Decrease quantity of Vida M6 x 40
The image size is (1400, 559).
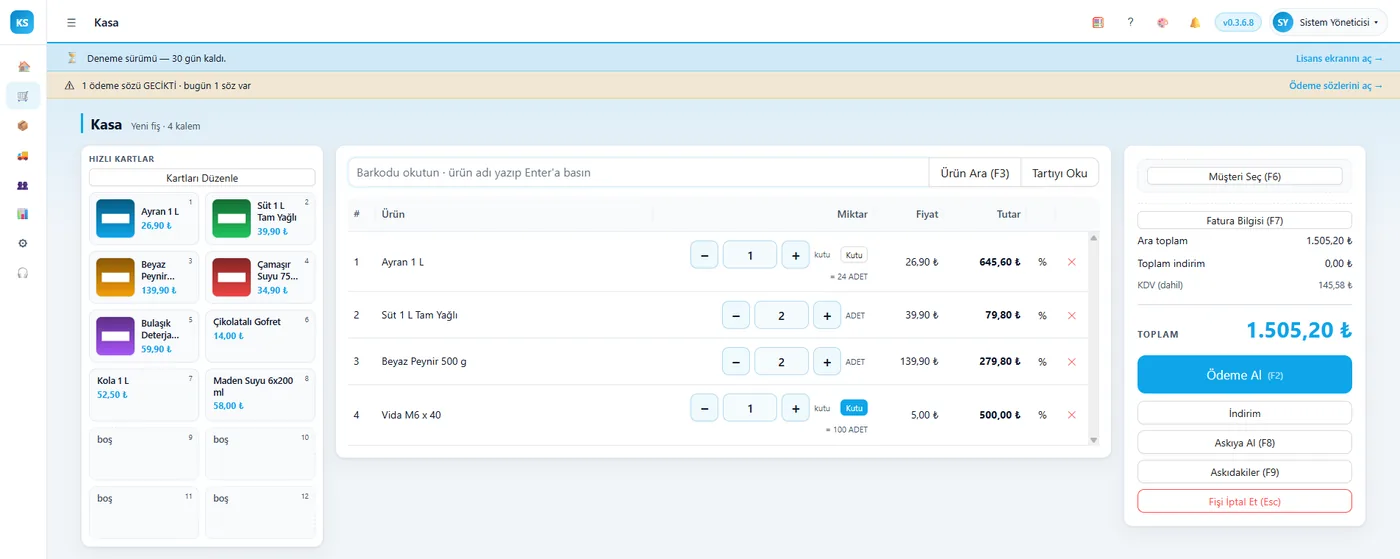704,408
